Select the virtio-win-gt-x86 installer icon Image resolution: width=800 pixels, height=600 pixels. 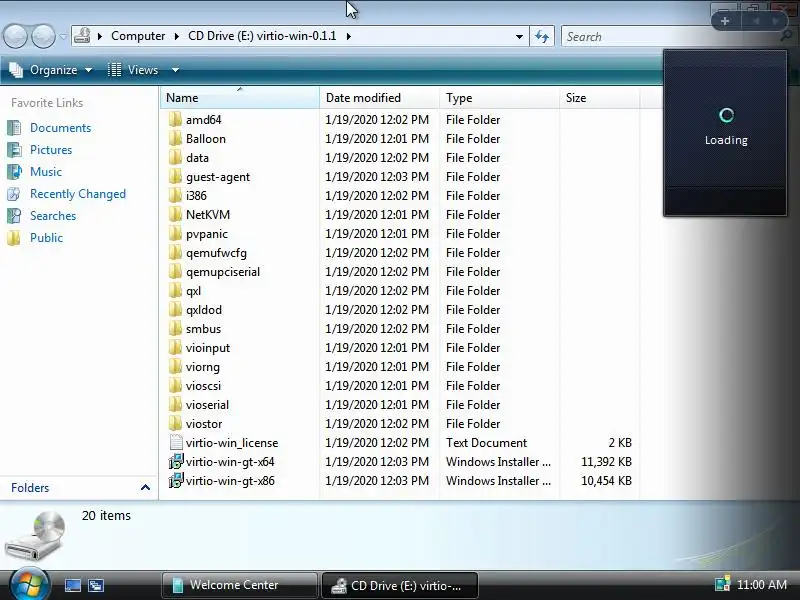pyautogui.click(x=176, y=481)
